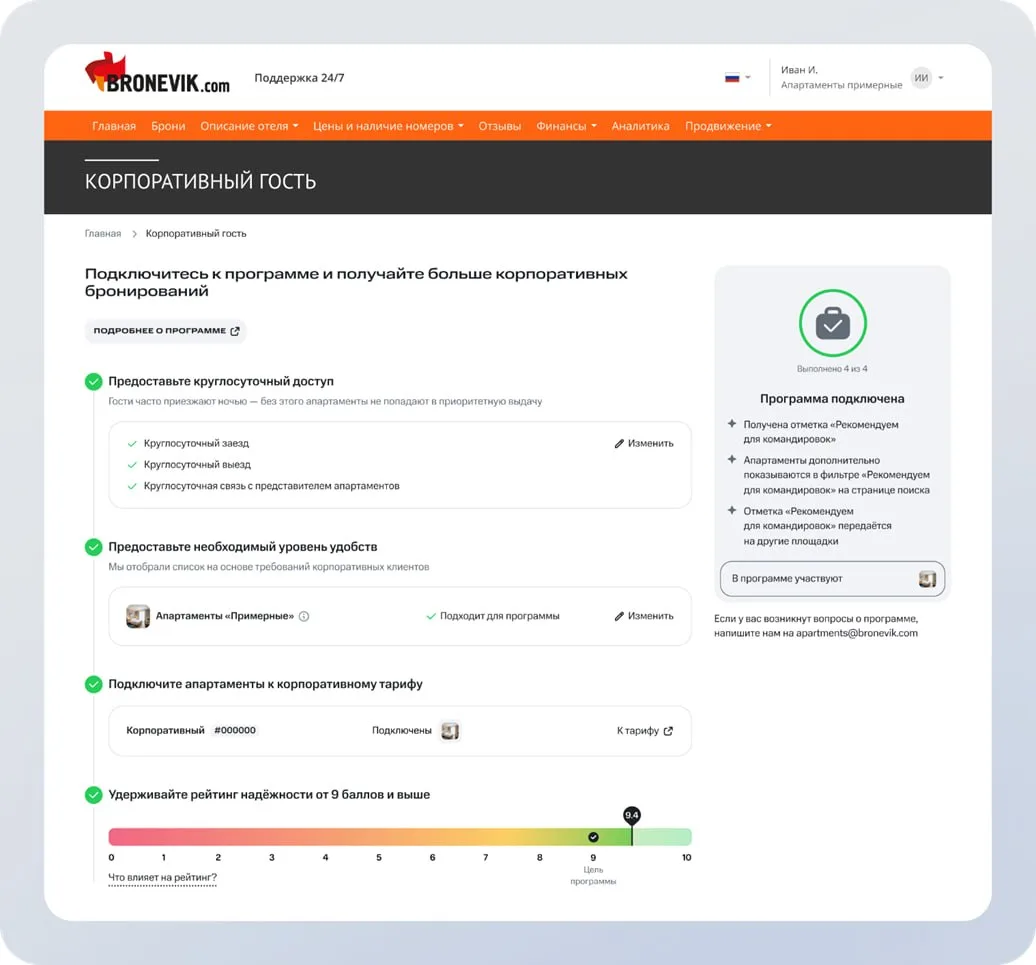Open the Аналитика menu item
The height and width of the screenshot is (965, 1036).
tap(640, 126)
